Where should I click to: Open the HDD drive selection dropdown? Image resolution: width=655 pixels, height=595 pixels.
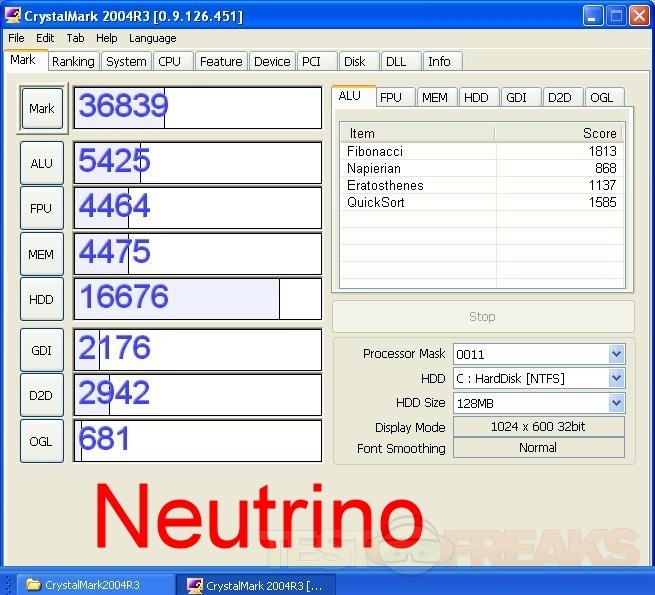(x=616, y=379)
